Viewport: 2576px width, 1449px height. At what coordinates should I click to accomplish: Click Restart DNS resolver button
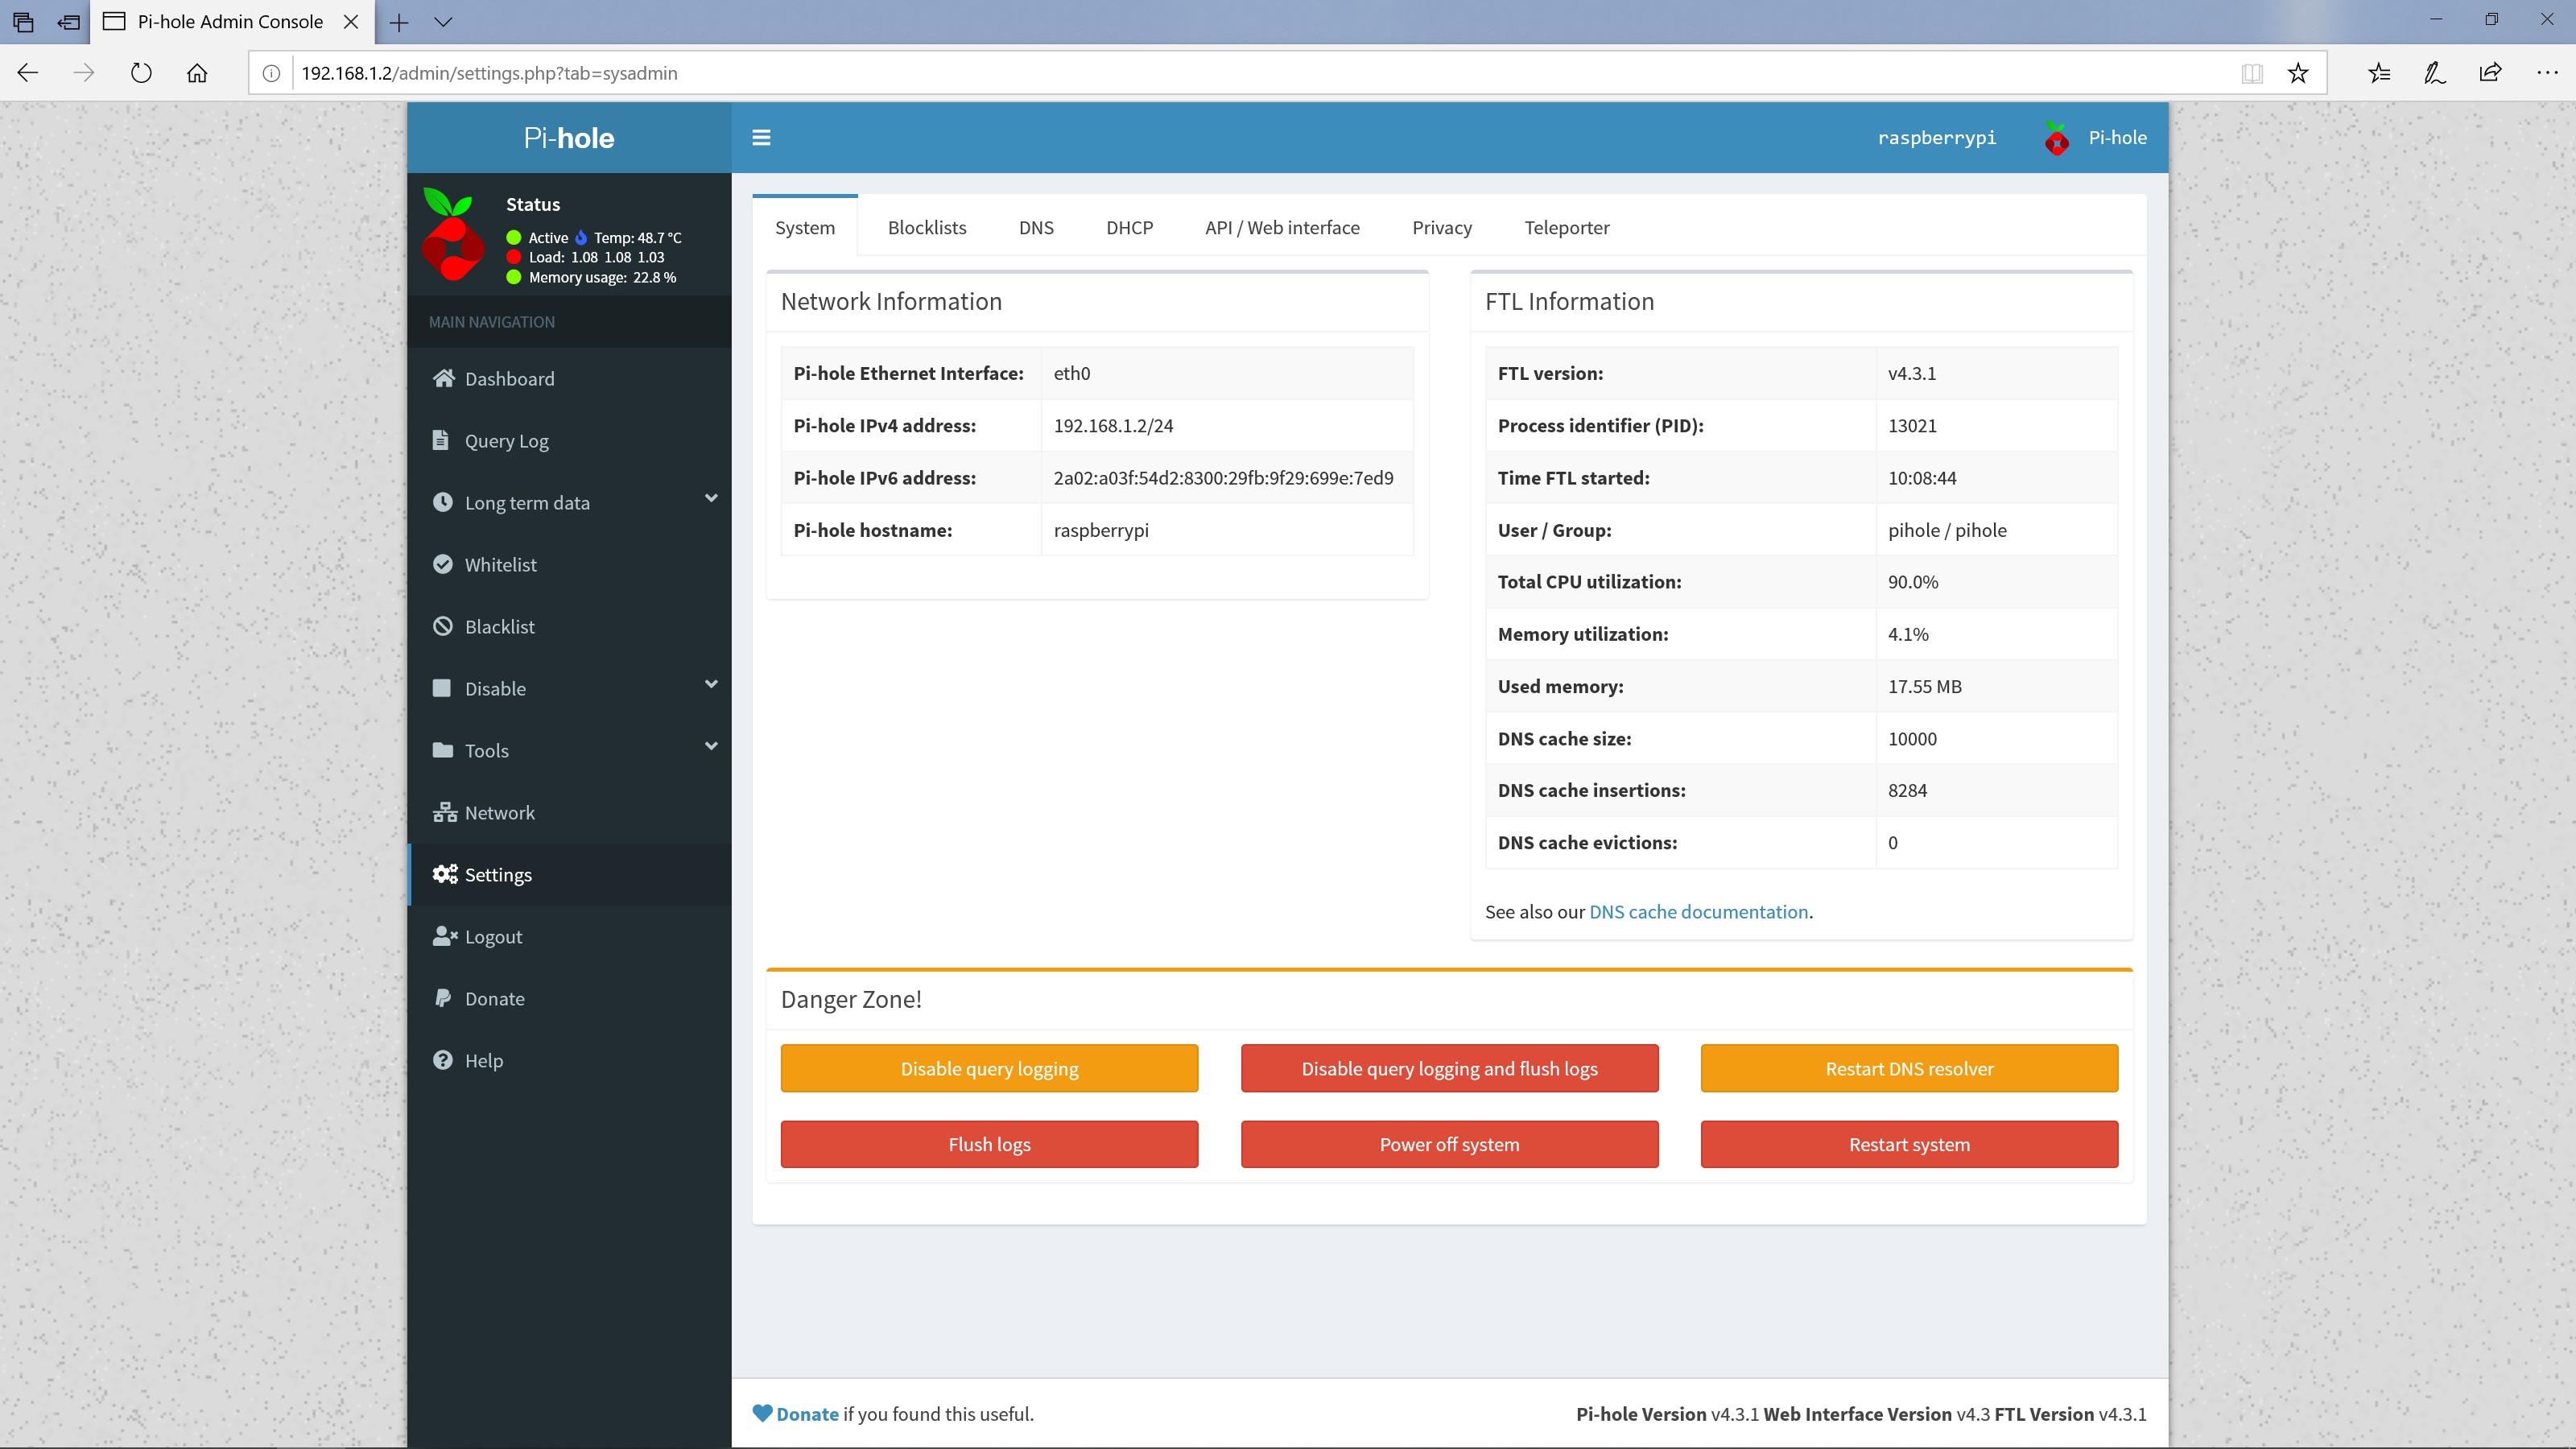click(1909, 1068)
